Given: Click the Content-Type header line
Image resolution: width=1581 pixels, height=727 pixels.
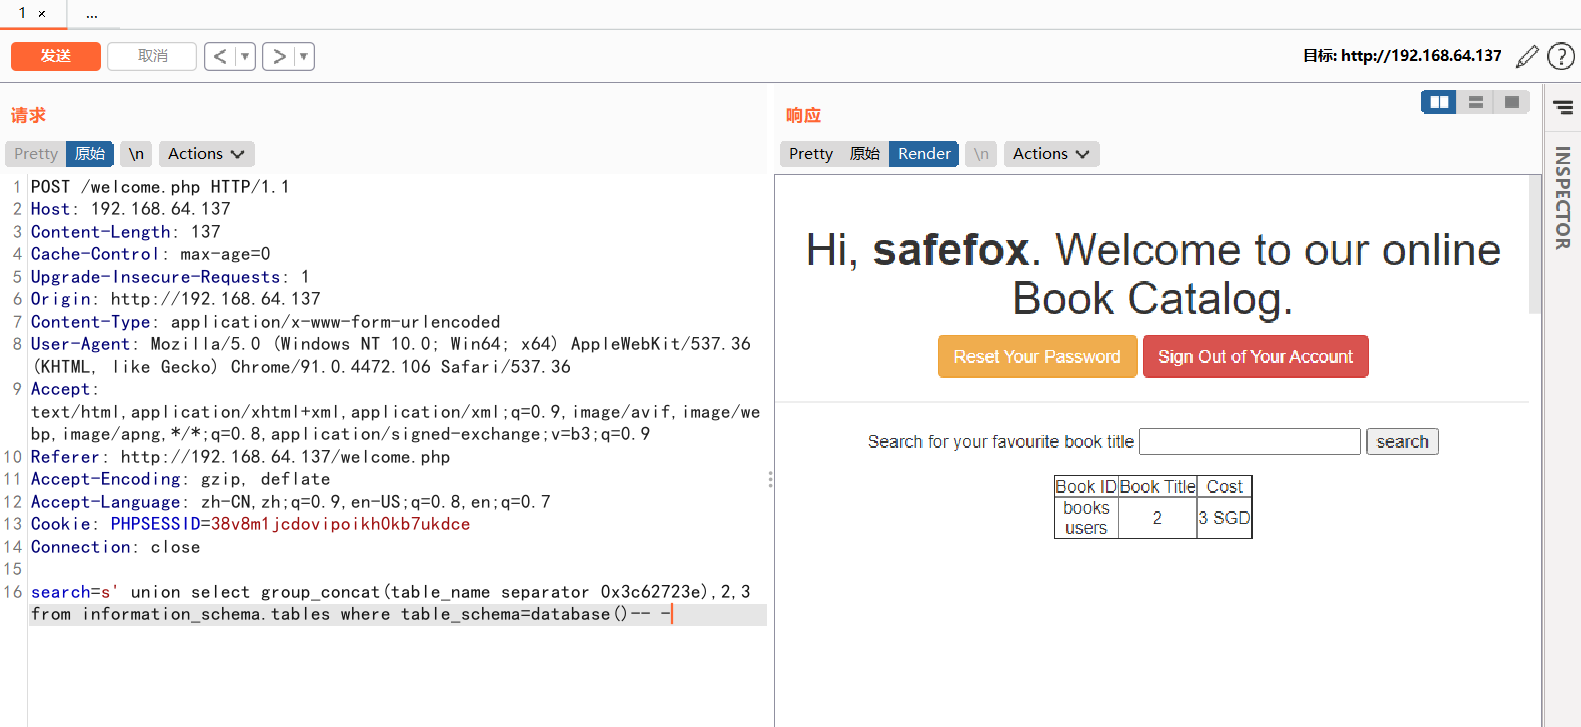Looking at the screenshot, I should pyautogui.click(x=266, y=322).
